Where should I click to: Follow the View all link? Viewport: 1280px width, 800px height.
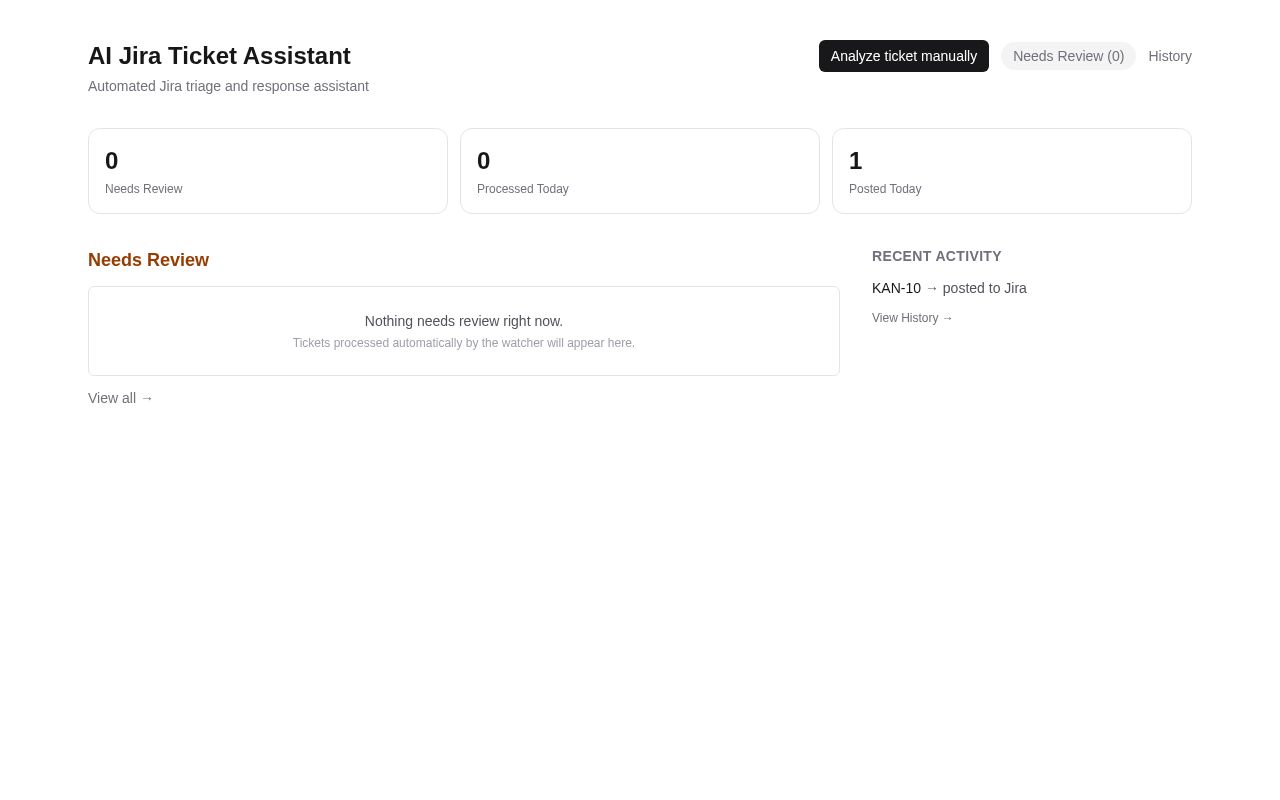(x=121, y=398)
